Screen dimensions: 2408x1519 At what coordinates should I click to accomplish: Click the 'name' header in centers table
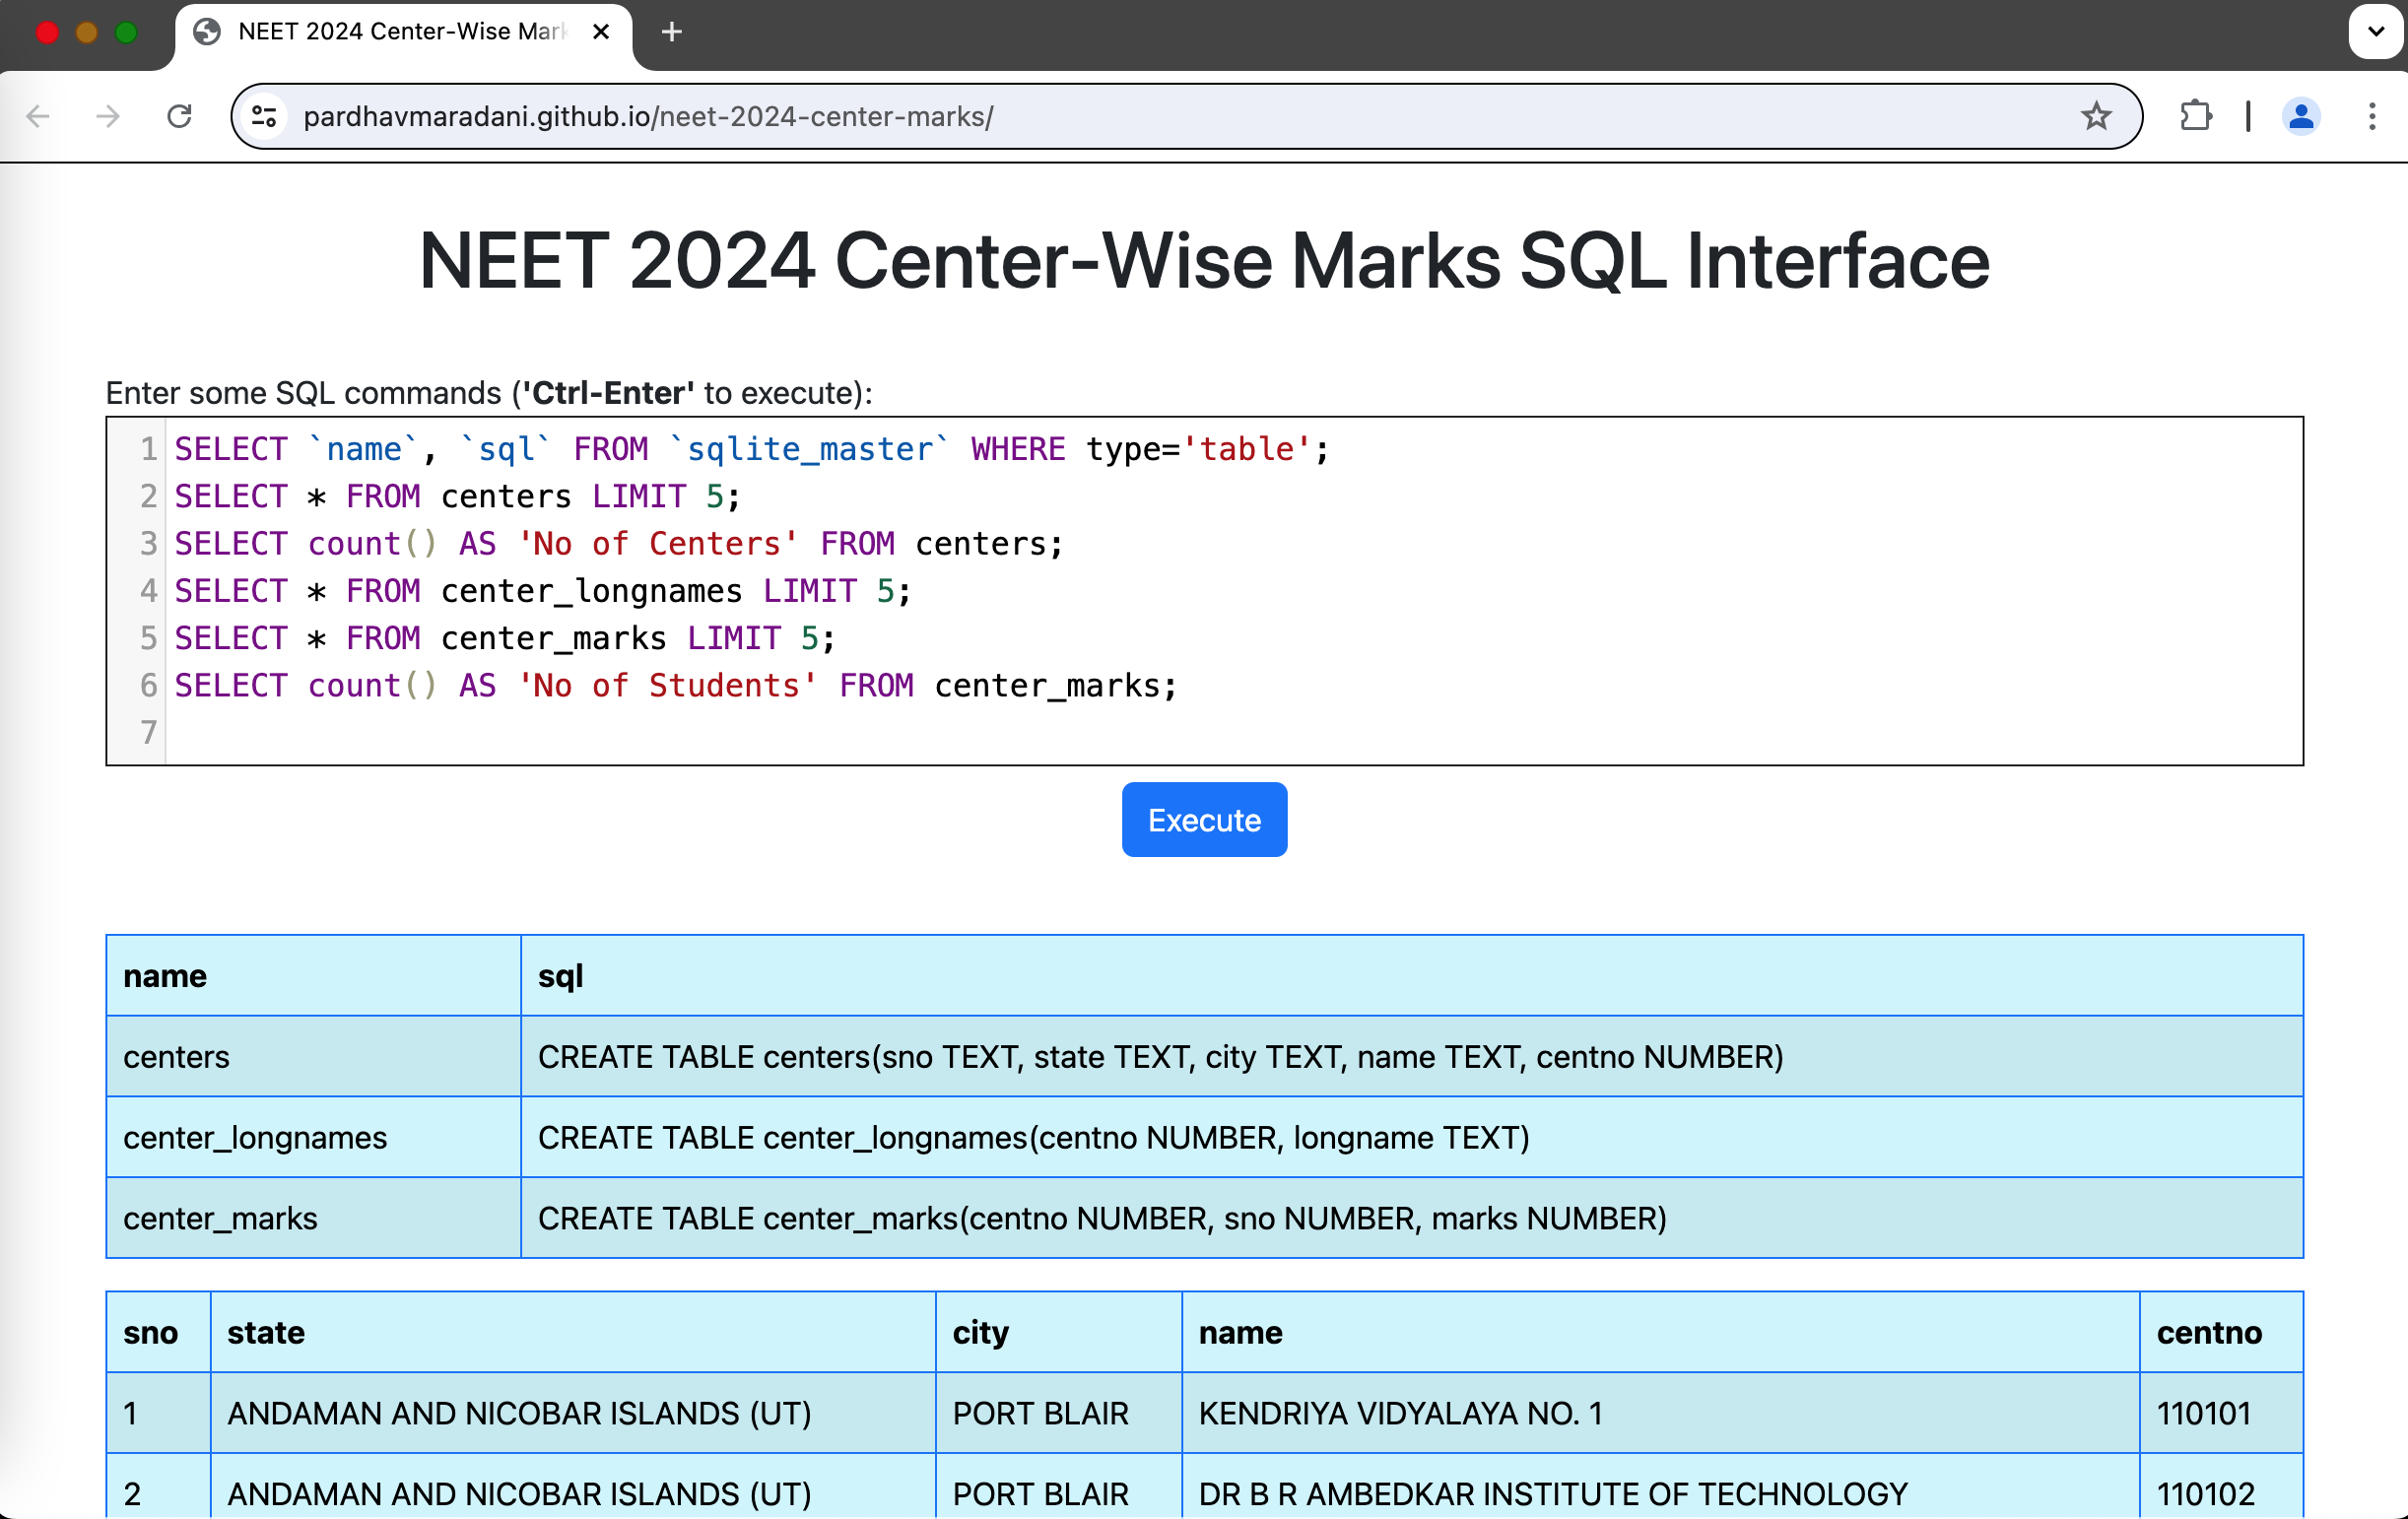(1661, 1332)
